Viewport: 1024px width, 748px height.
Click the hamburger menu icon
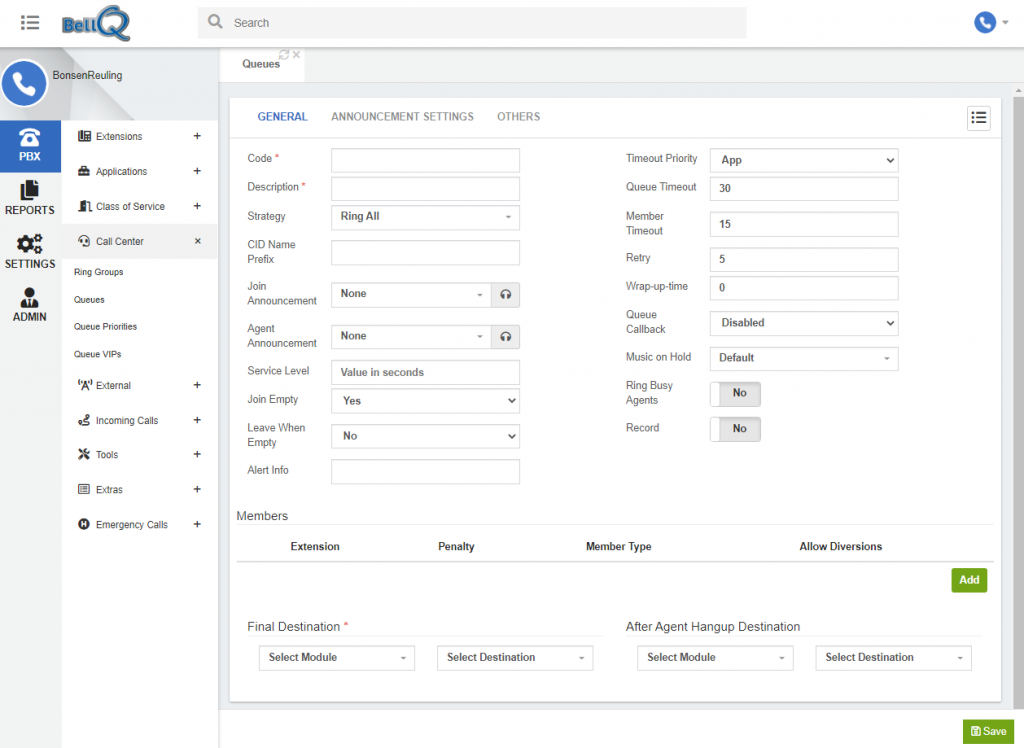pyautogui.click(x=29, y=23)
